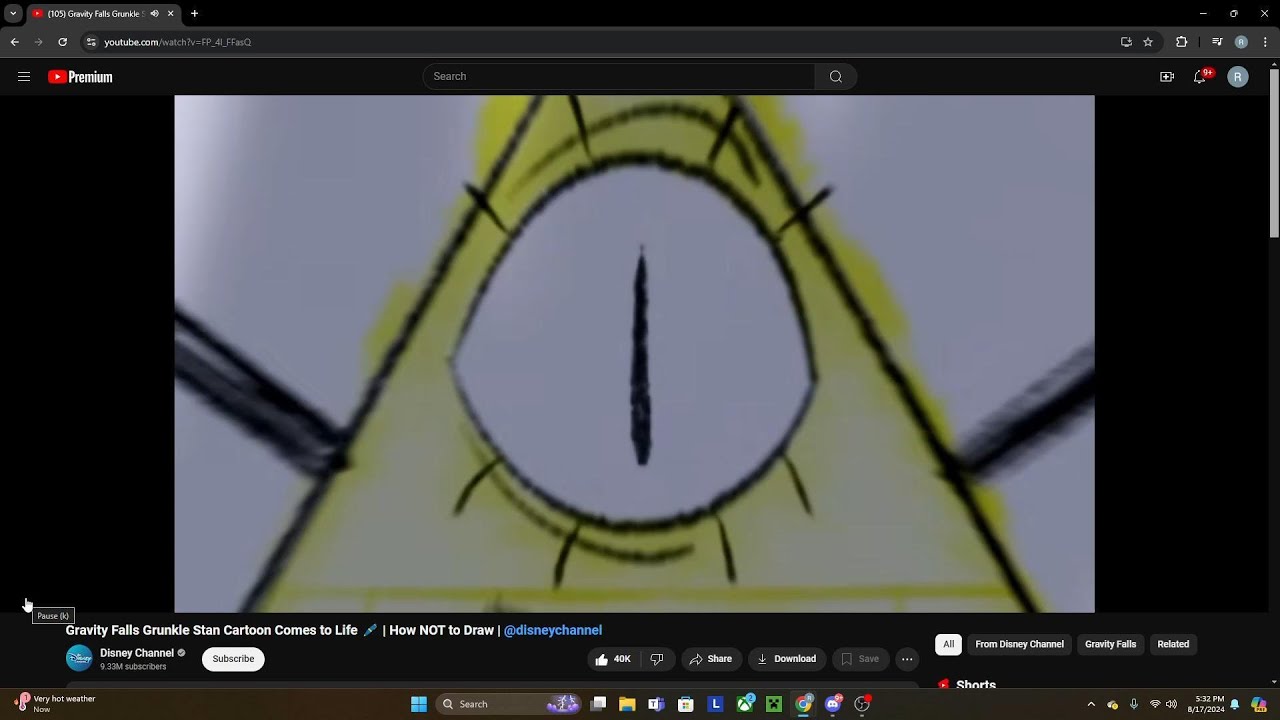
Task: Open Task View on the taskbar
Action: point(598,704)
